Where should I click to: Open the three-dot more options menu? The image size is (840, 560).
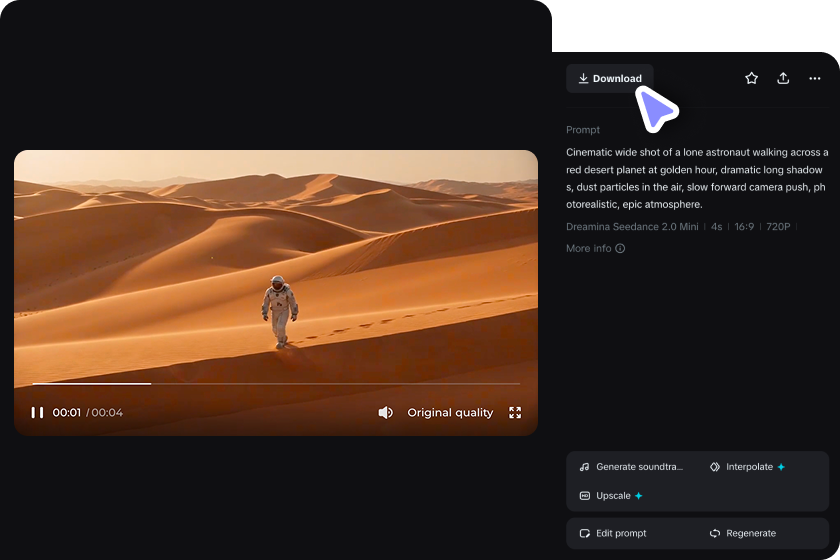pyautogui.click(x=815, y=78)
